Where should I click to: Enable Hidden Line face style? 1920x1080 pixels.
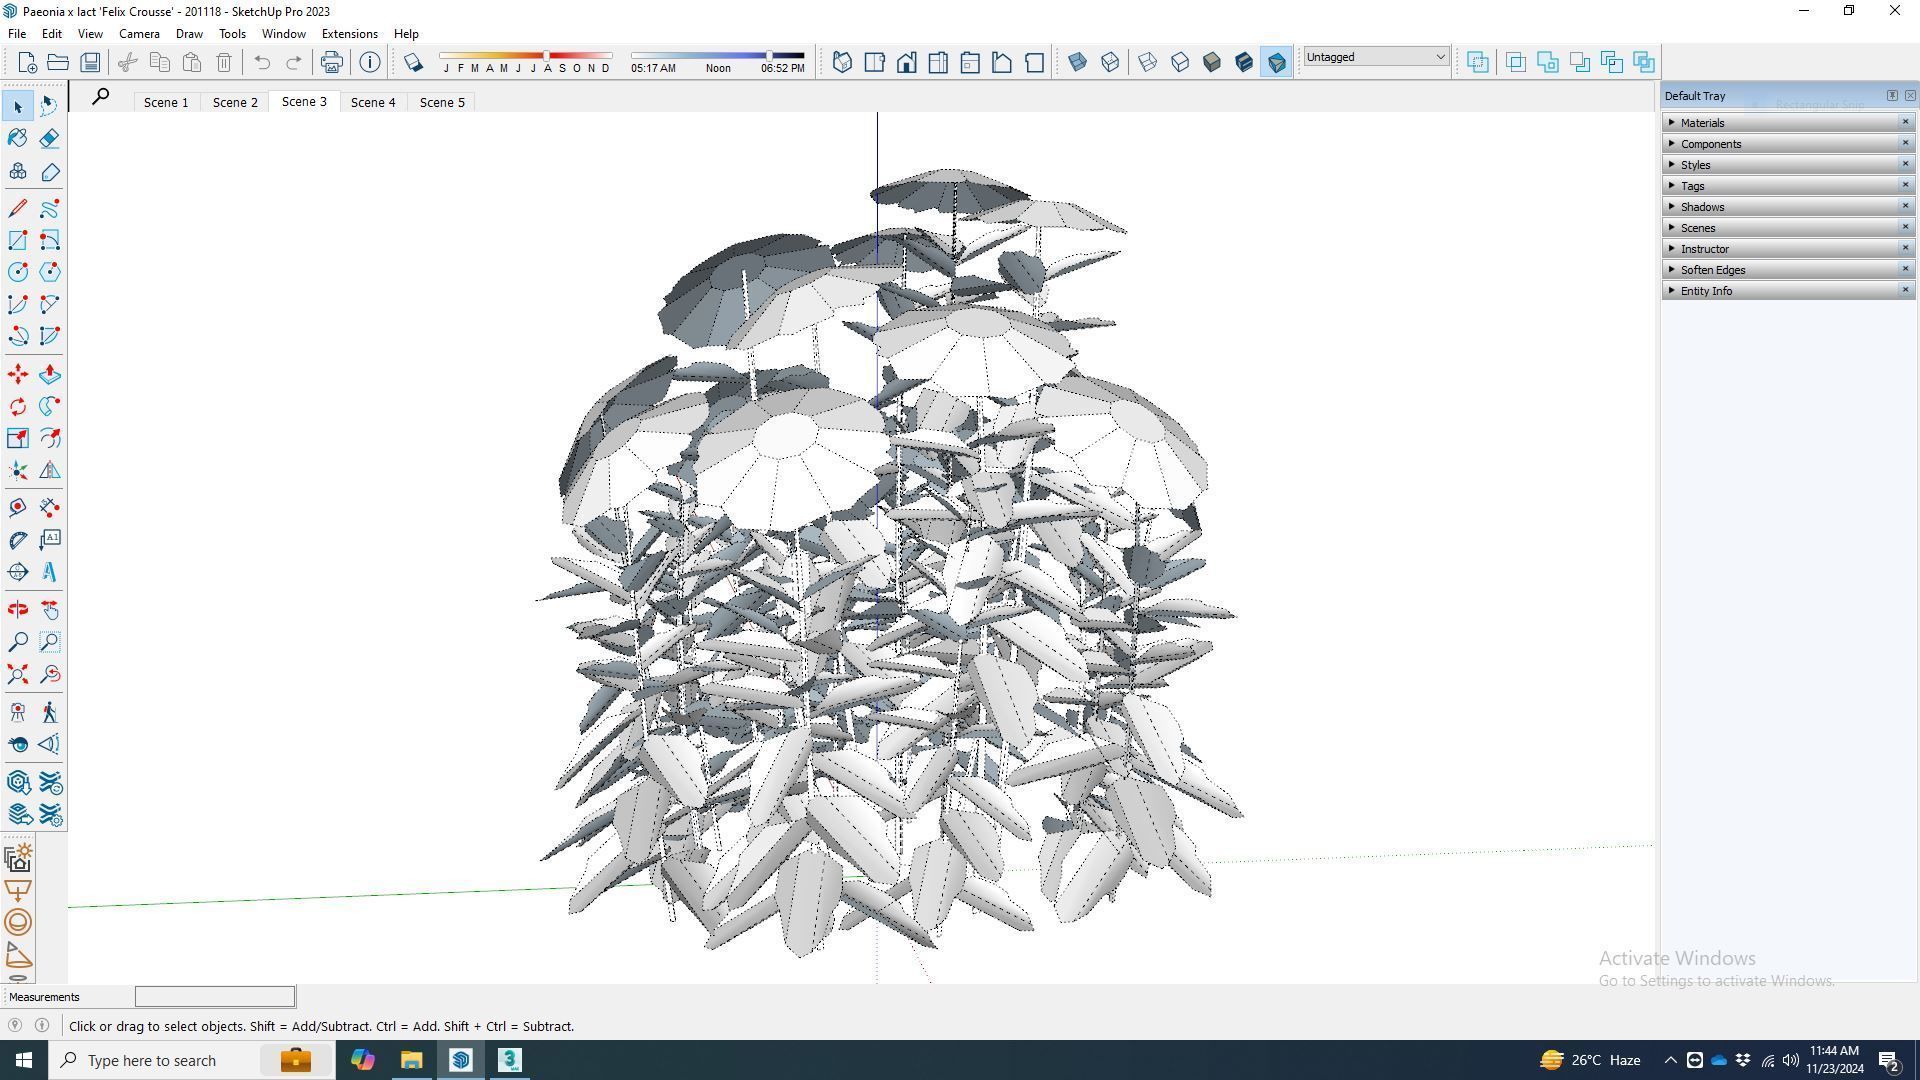coord(1180,62)
